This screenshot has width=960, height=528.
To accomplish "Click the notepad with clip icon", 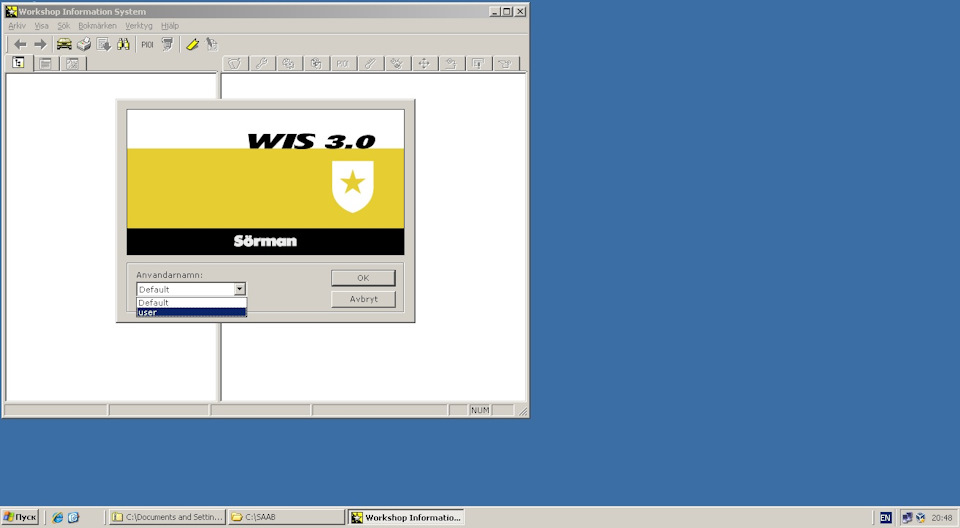I will coord(212,44).
